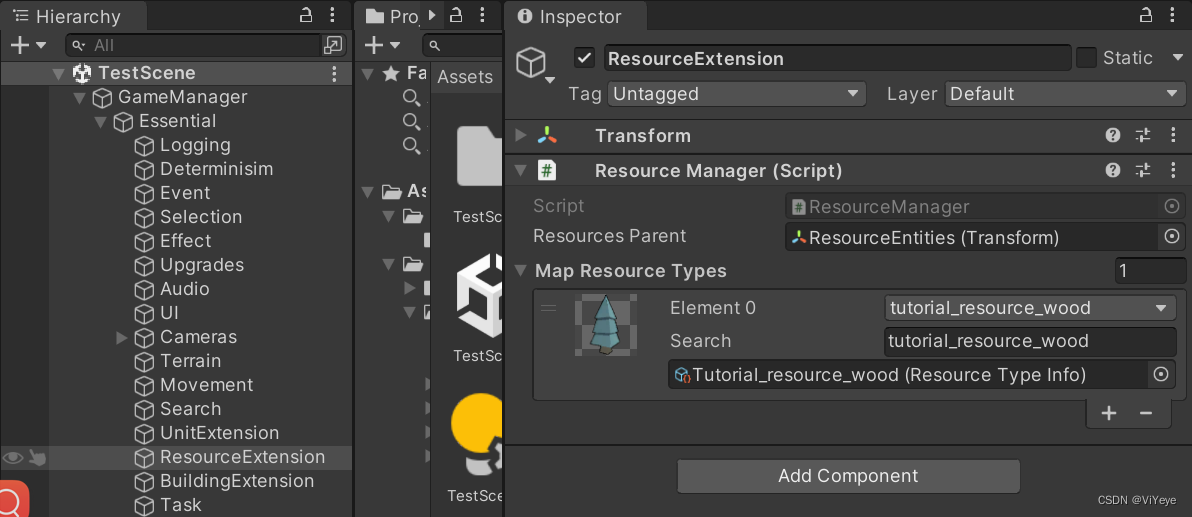Click object picker for Tutorial_resource_wood field
1192x517 pixels.
click(x=1161, y=375)
